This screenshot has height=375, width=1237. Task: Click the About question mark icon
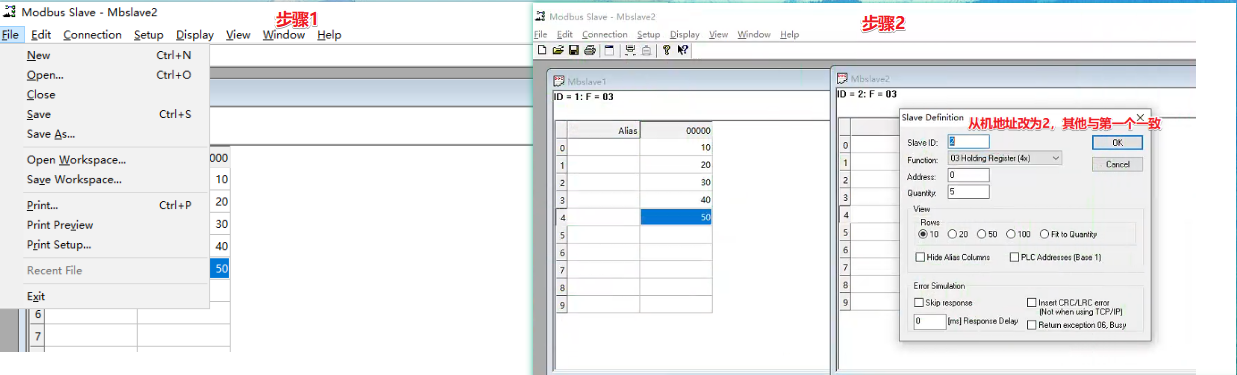tap(666, 50)
